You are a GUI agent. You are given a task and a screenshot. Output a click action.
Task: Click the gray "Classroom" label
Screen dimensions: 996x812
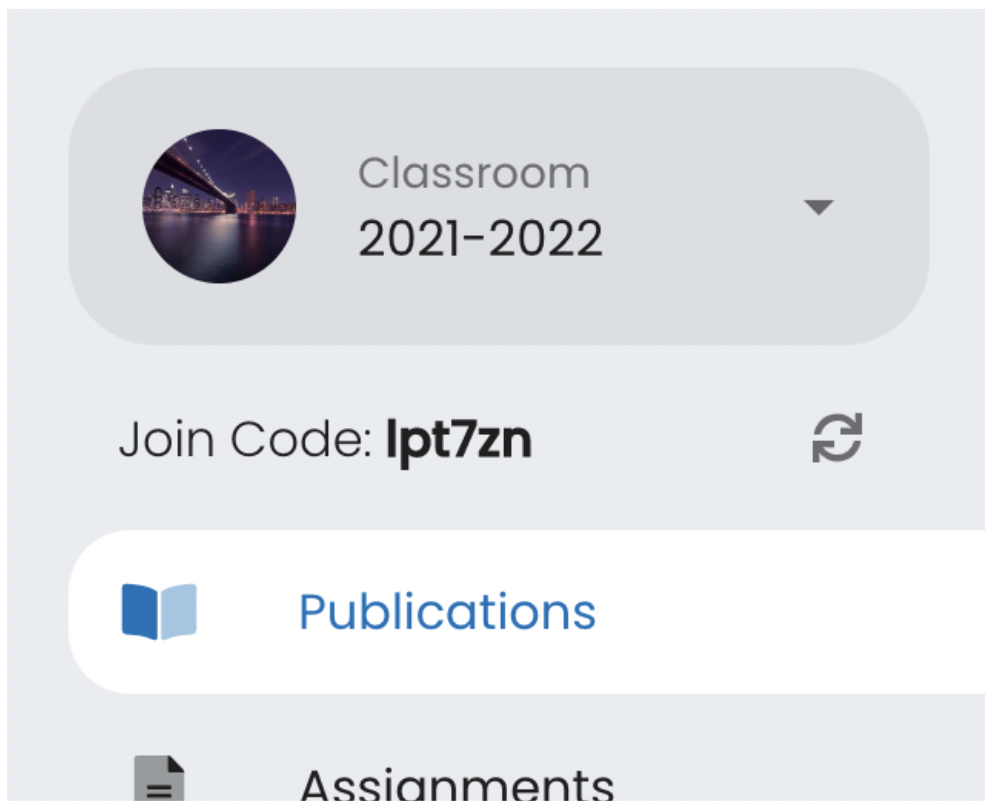(473, 174)
